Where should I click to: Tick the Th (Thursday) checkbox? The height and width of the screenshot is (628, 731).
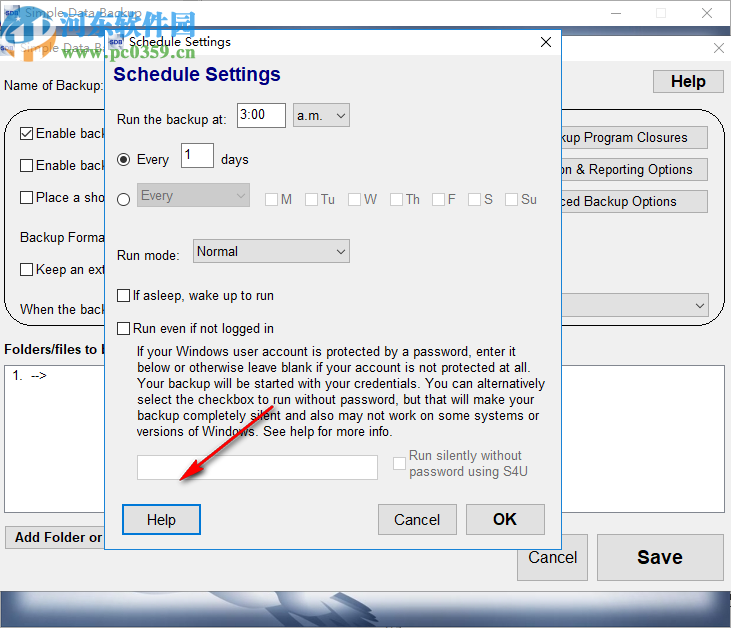396,200
